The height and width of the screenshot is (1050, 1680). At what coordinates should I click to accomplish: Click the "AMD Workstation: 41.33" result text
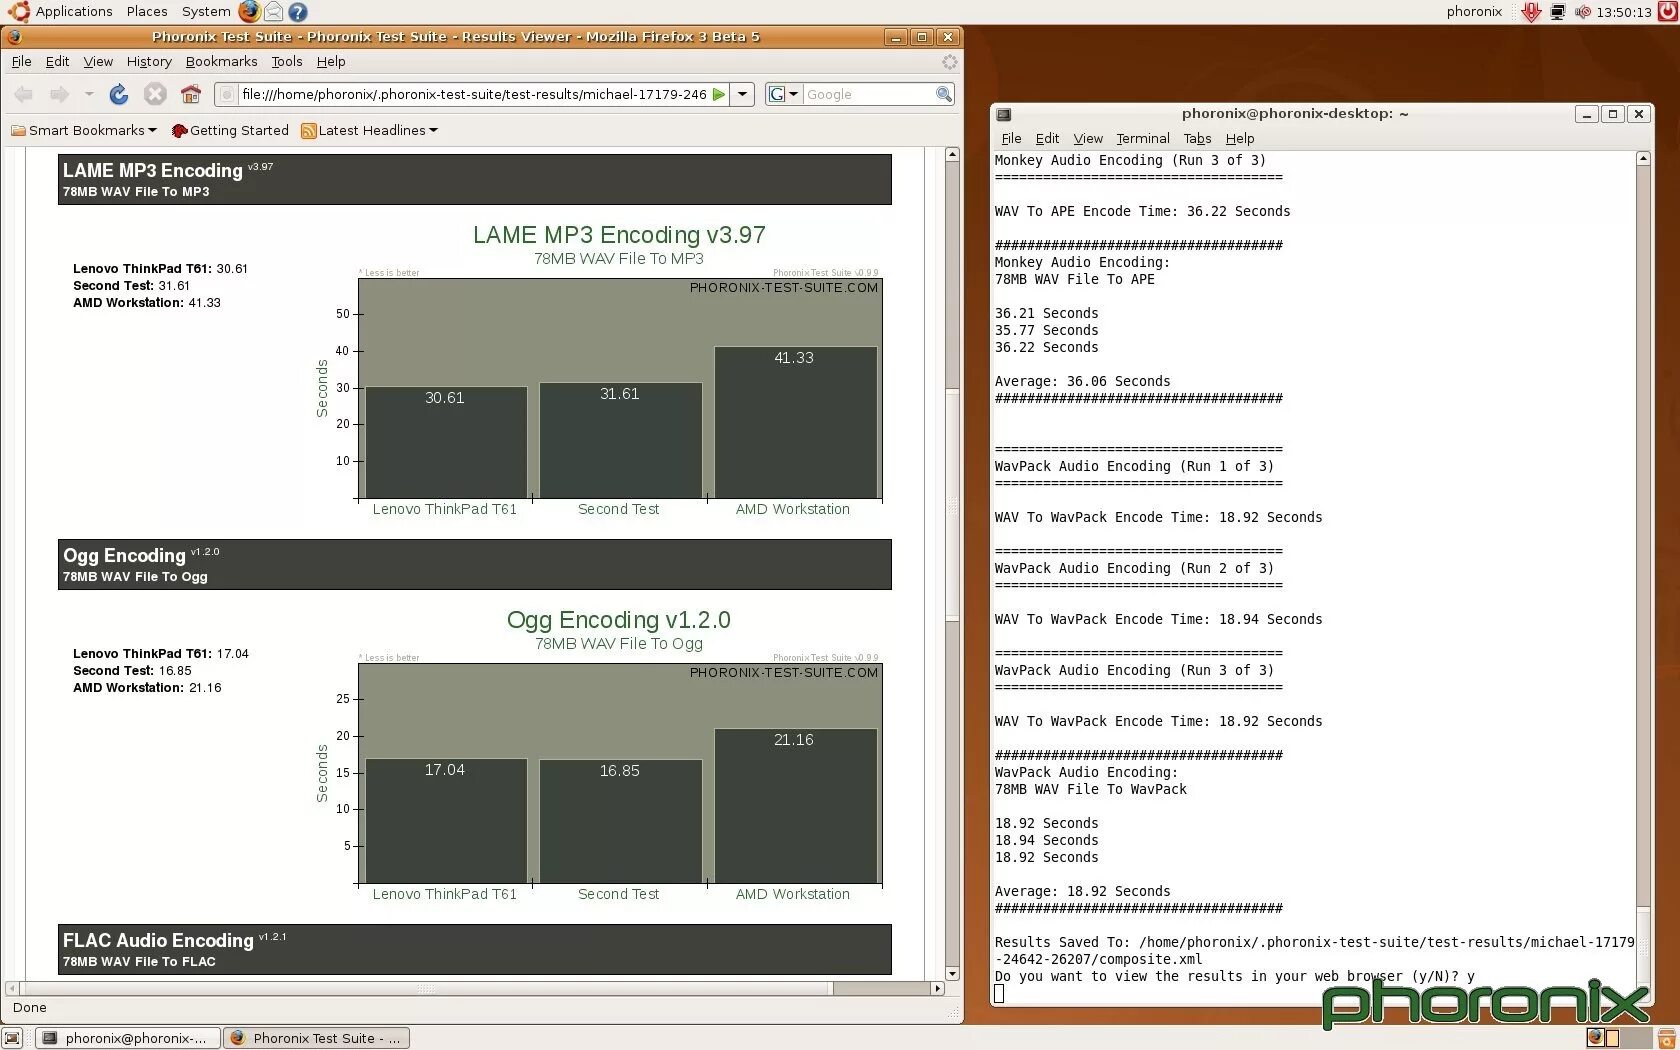click(x=147, y=303)
